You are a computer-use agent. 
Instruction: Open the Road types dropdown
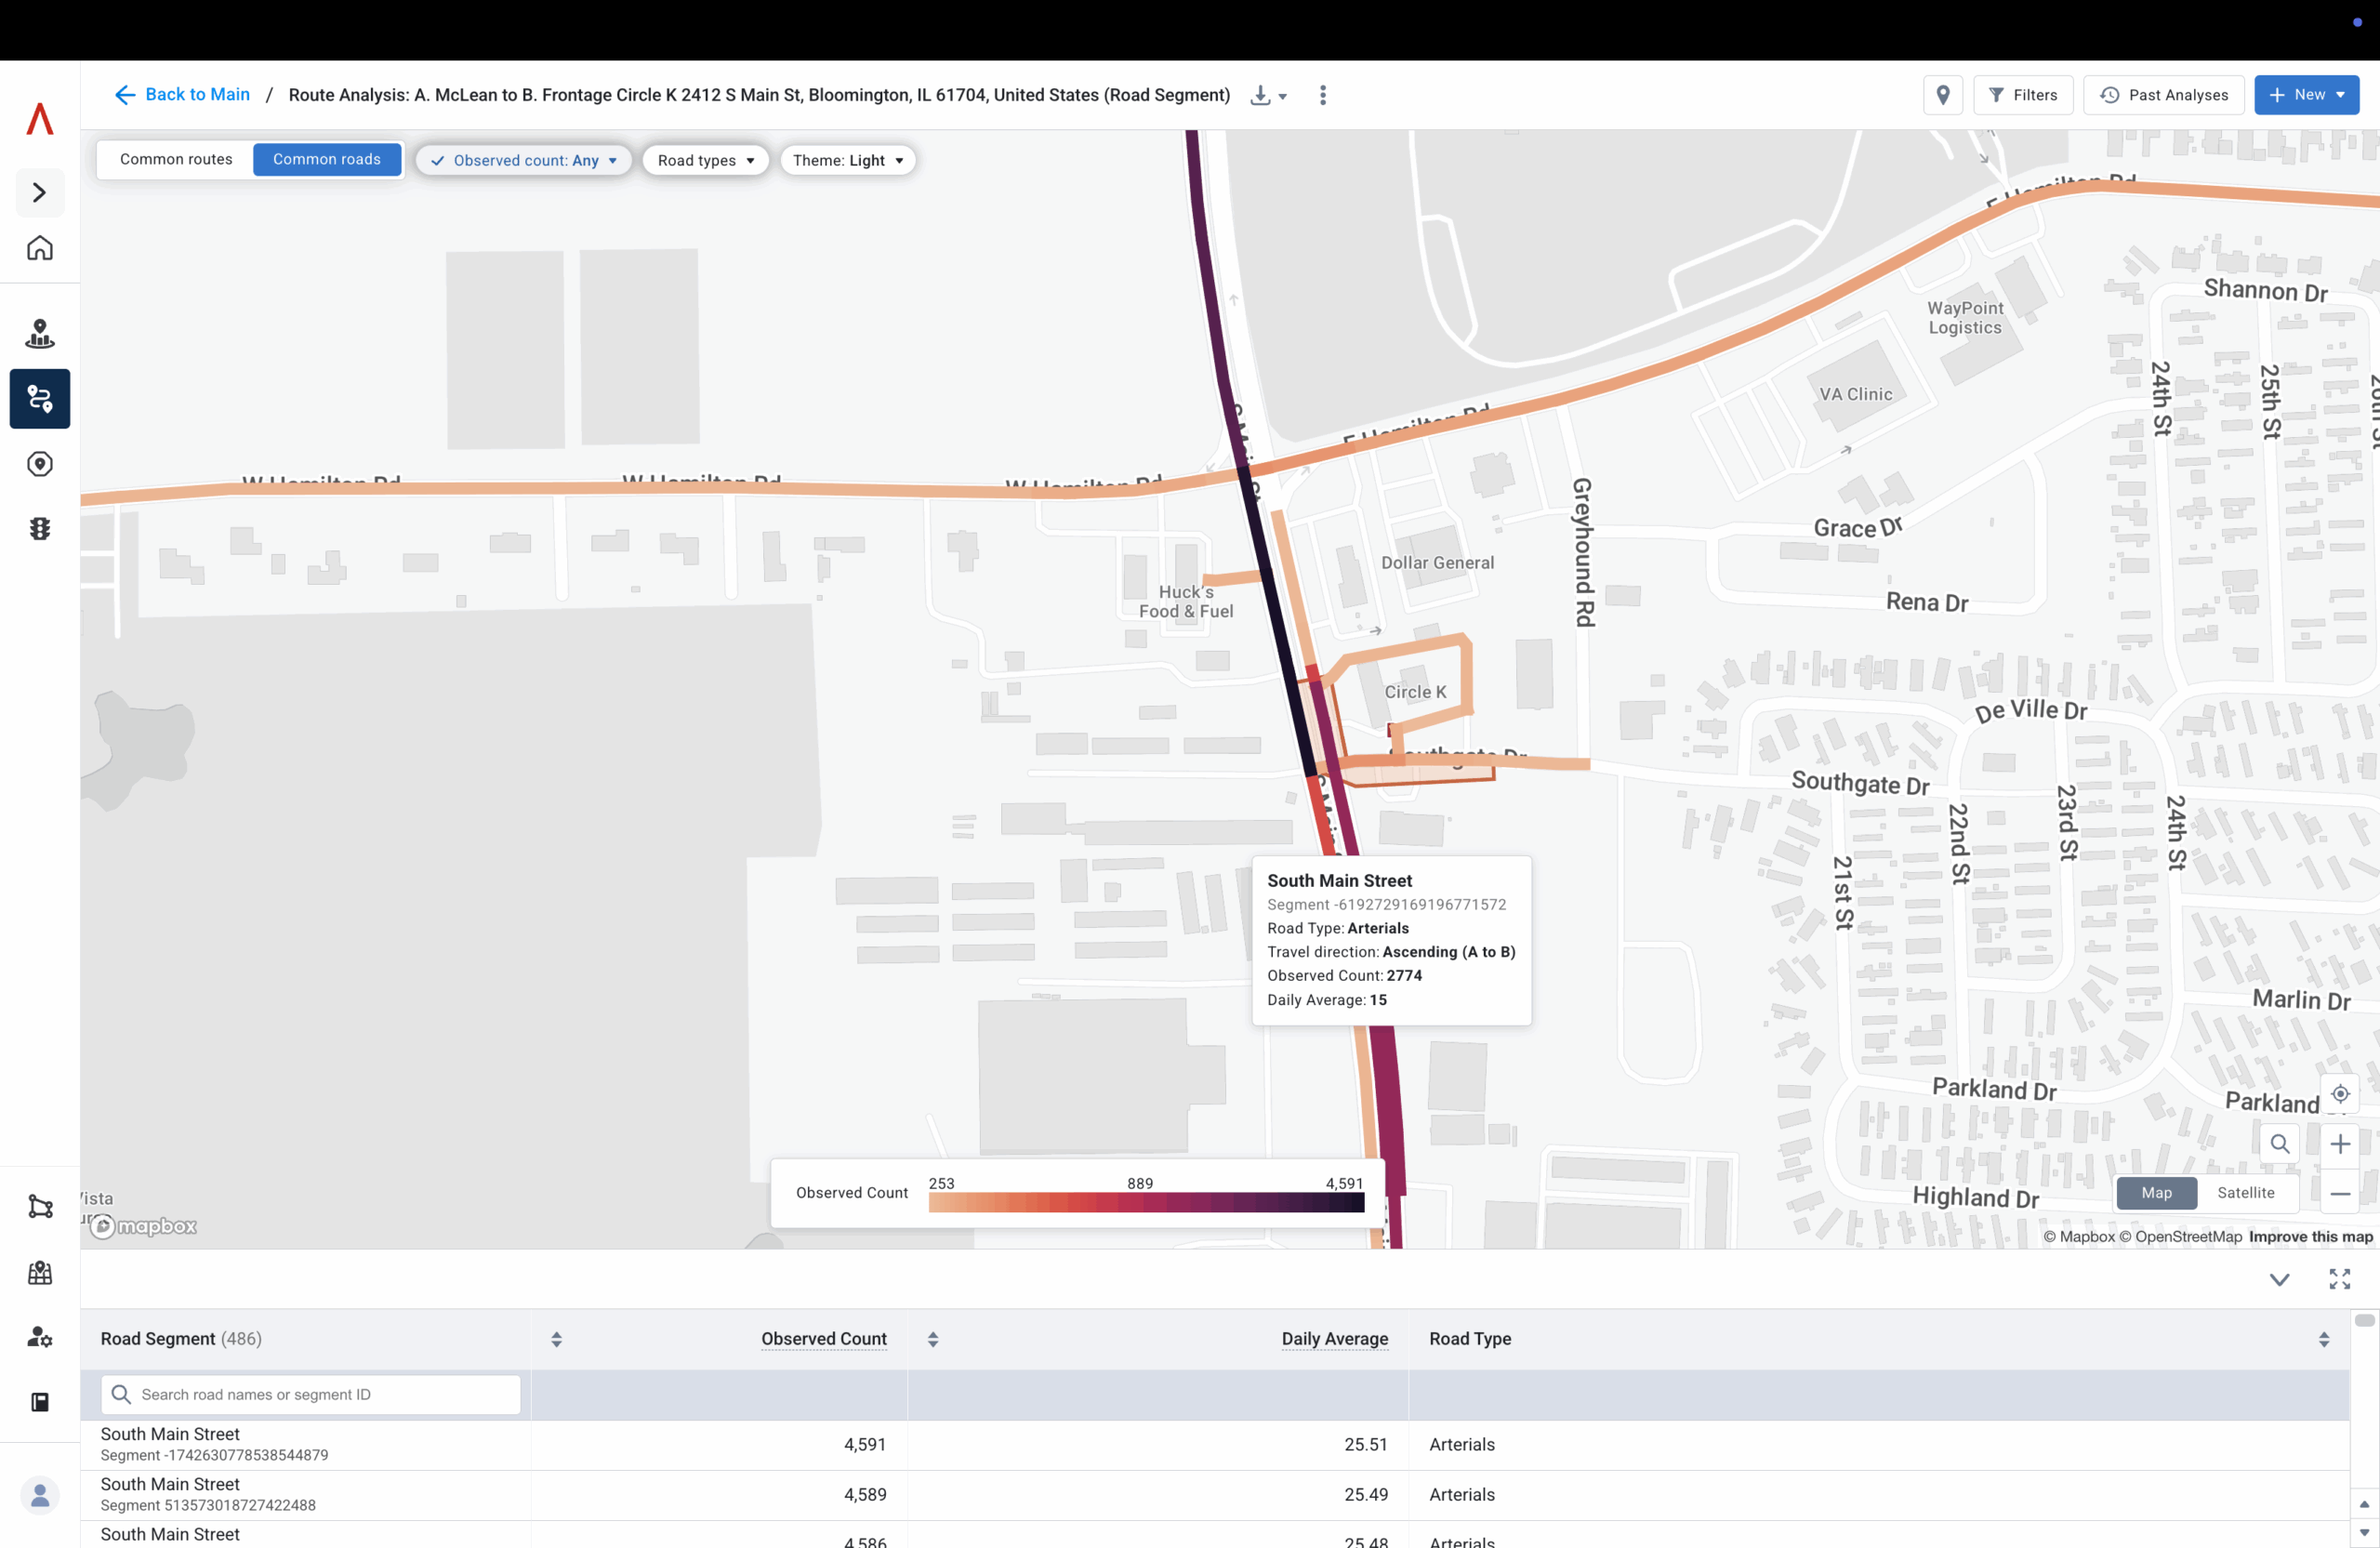(x=705, y=161)
